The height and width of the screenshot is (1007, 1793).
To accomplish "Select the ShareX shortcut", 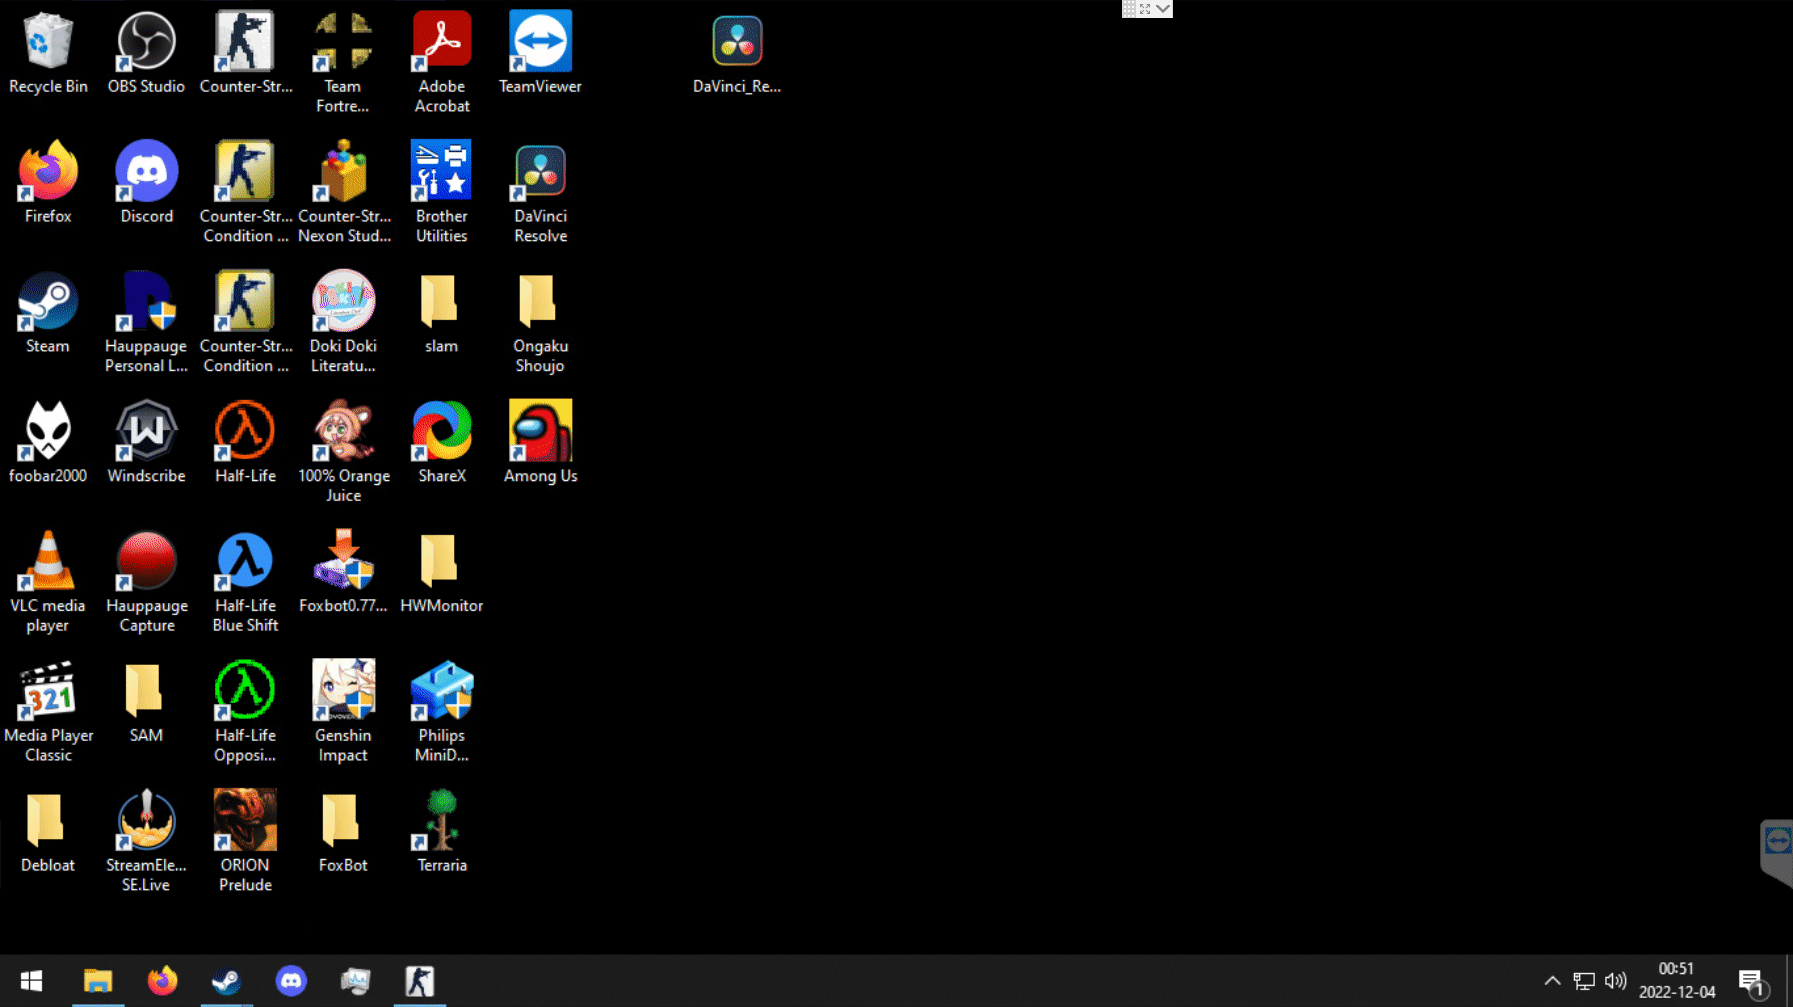I will (x=442, y=443).
